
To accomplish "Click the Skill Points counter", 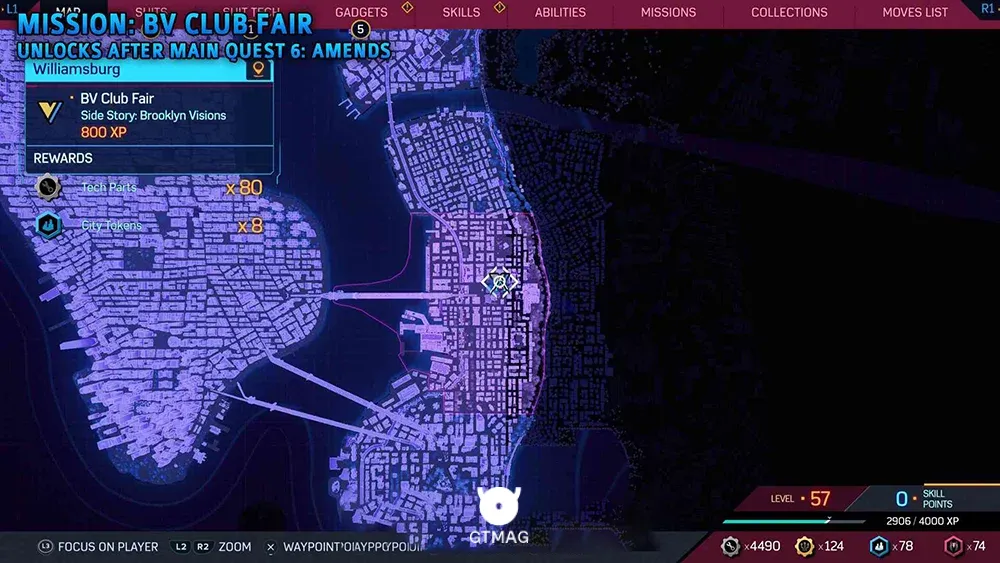I will coord(923,499).
